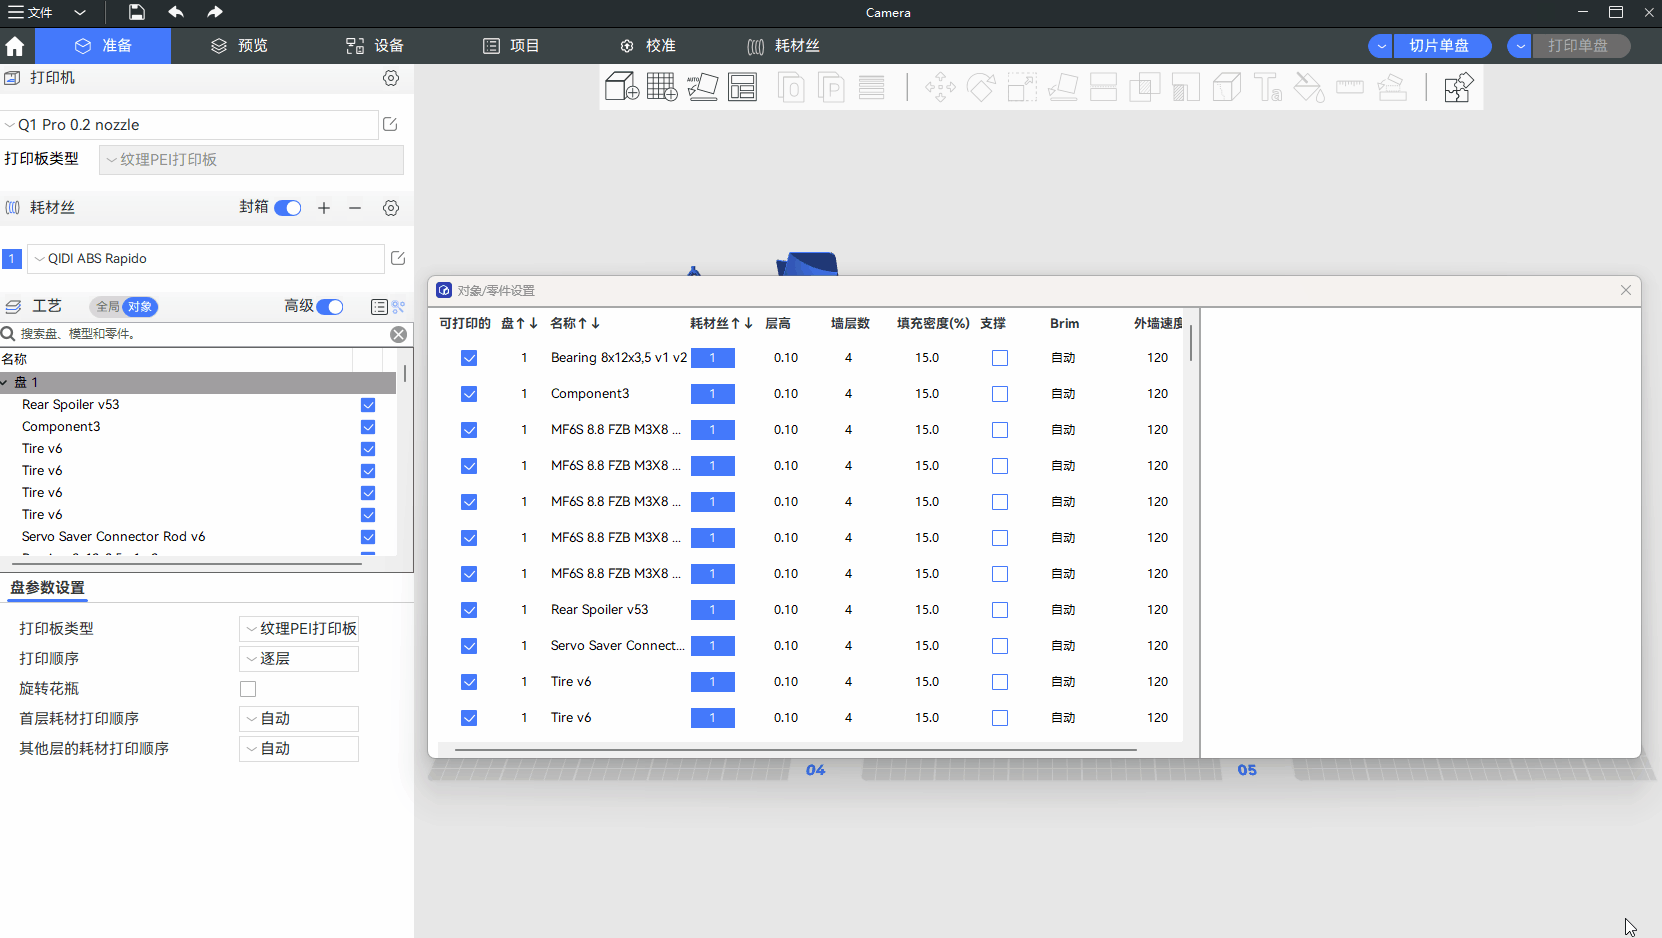Open the 校准 calibration menu

click(x=648, y=46)
